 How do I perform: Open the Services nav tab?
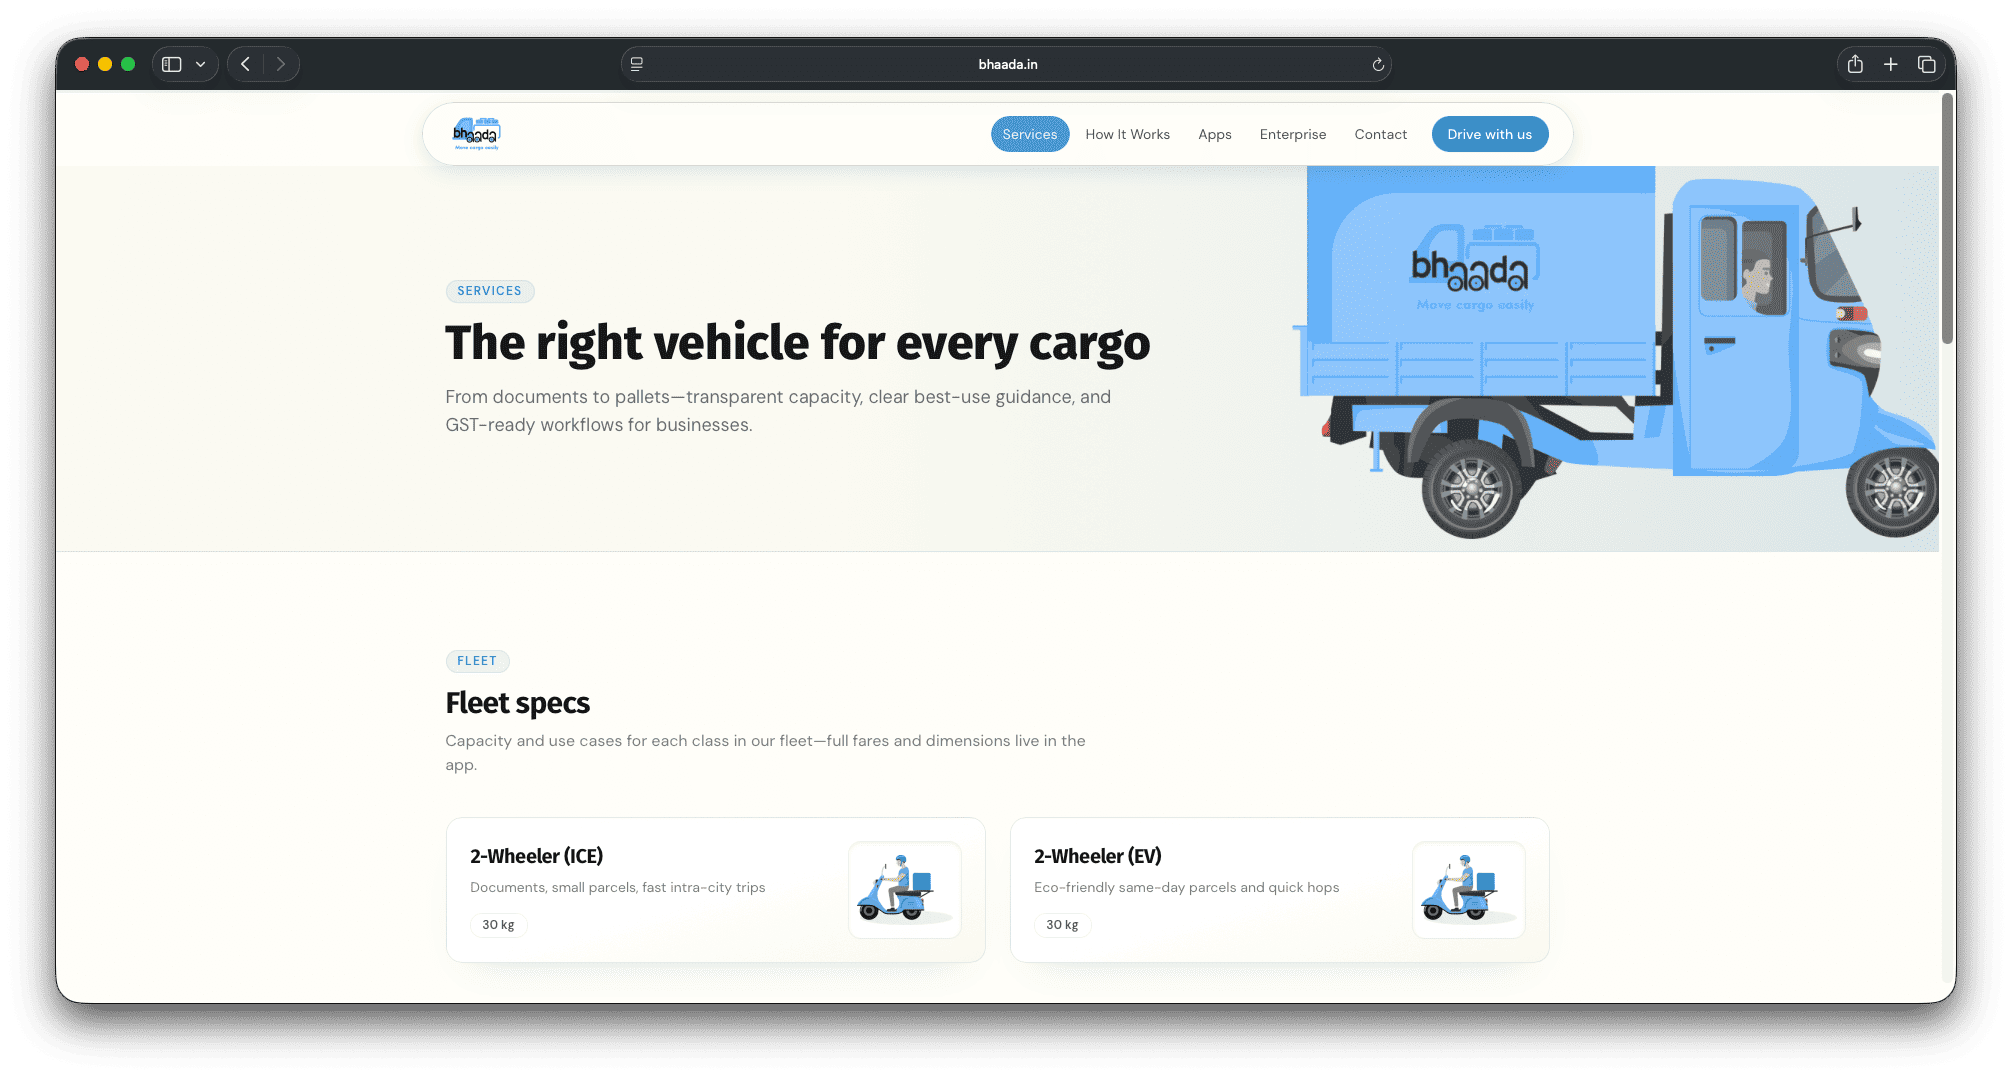pyautogui.click(x=1030, y=134)
